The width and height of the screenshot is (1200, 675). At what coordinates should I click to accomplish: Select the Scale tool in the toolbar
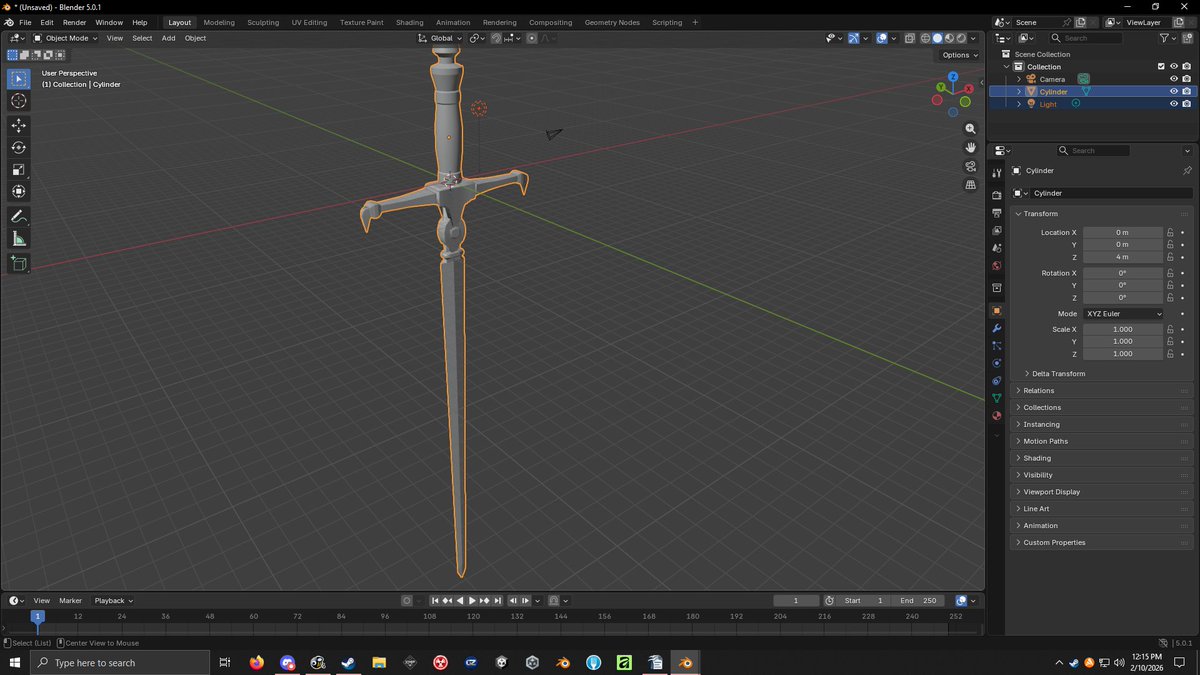click(18, 169)
